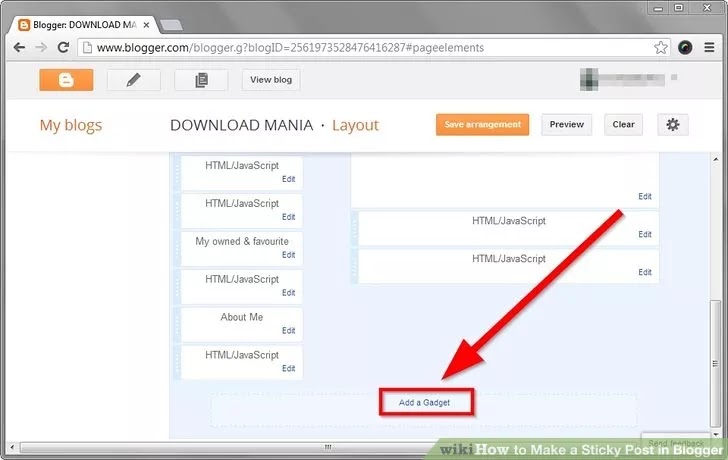Viewport: 728px width, 460px height.
Task: Select the About Me gadget title
Action: click(x=241, y=317)
